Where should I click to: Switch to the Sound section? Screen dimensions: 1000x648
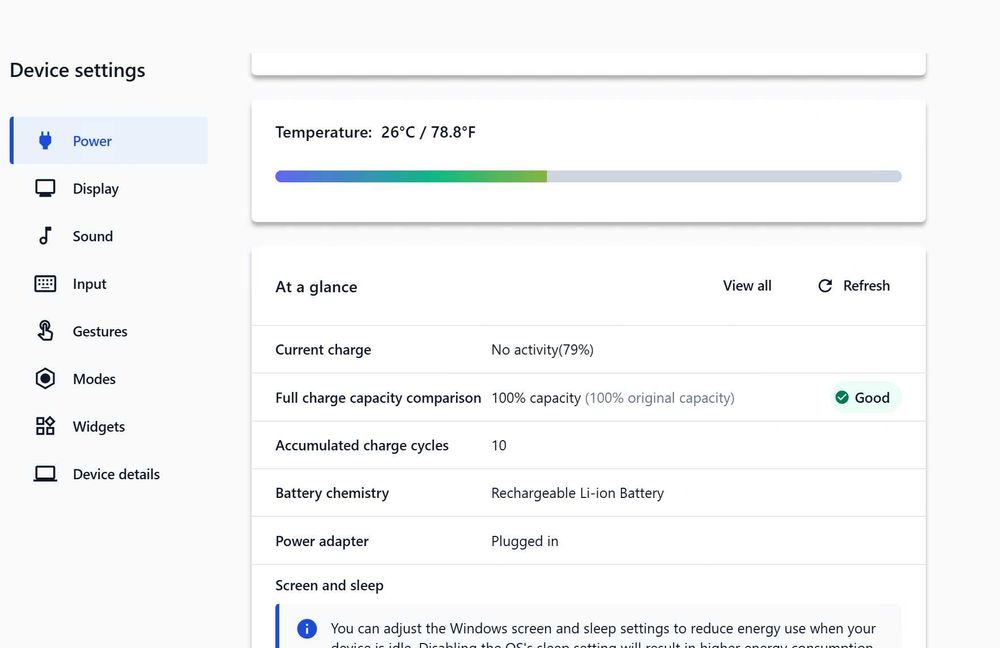click(93, 236)
